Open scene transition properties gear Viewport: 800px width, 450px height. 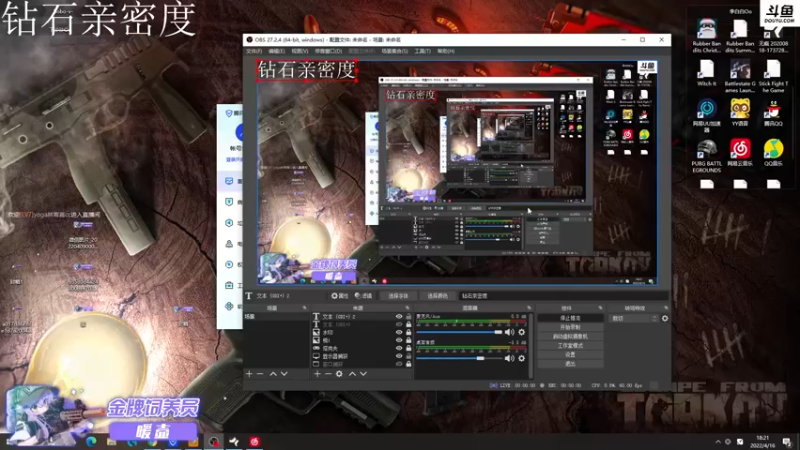pyautogui.click(x=665, y=318)
